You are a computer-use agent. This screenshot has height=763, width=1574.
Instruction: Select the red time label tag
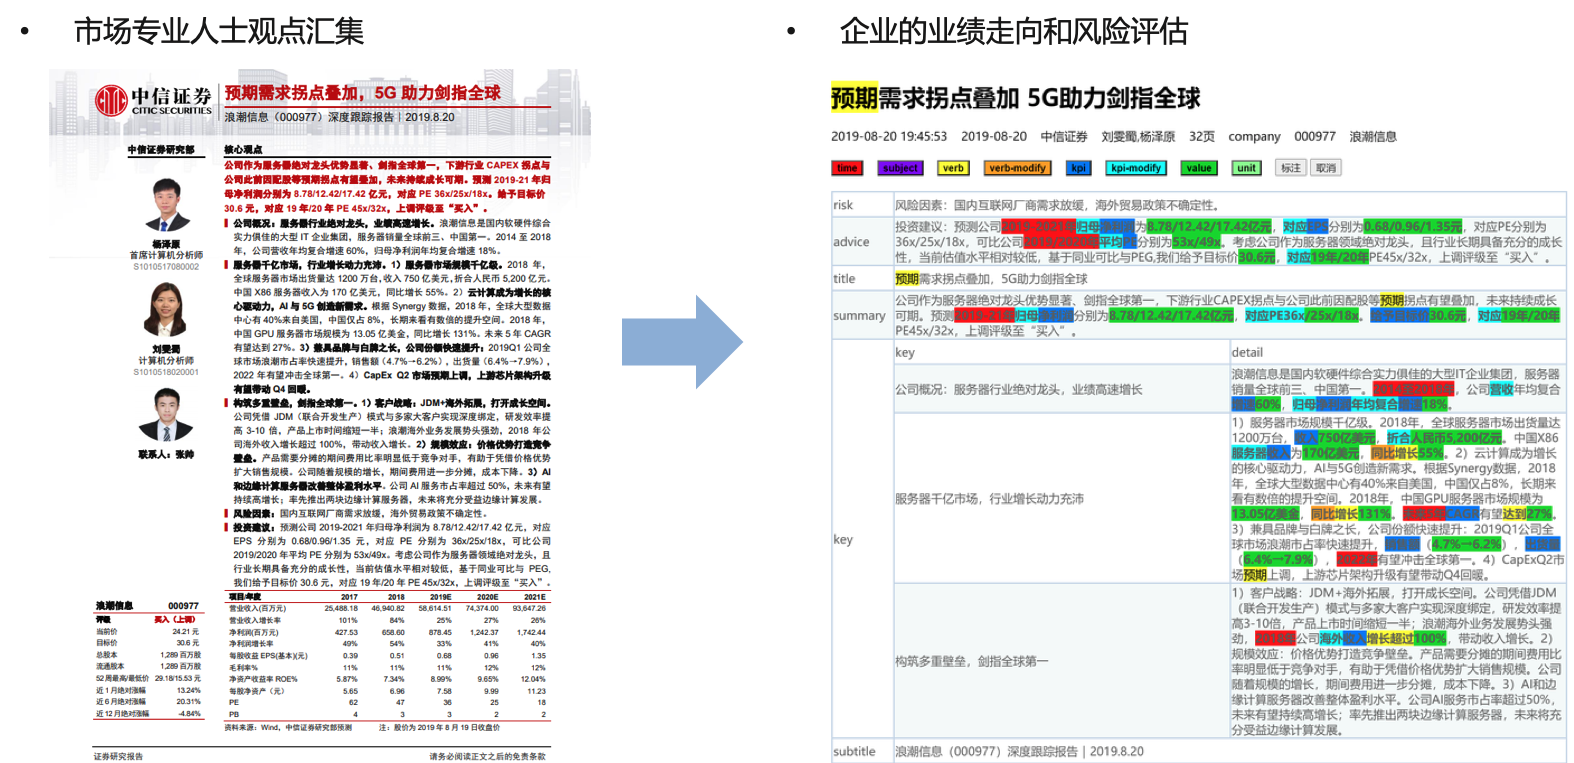pyautogui.click(x=847, y=168)
